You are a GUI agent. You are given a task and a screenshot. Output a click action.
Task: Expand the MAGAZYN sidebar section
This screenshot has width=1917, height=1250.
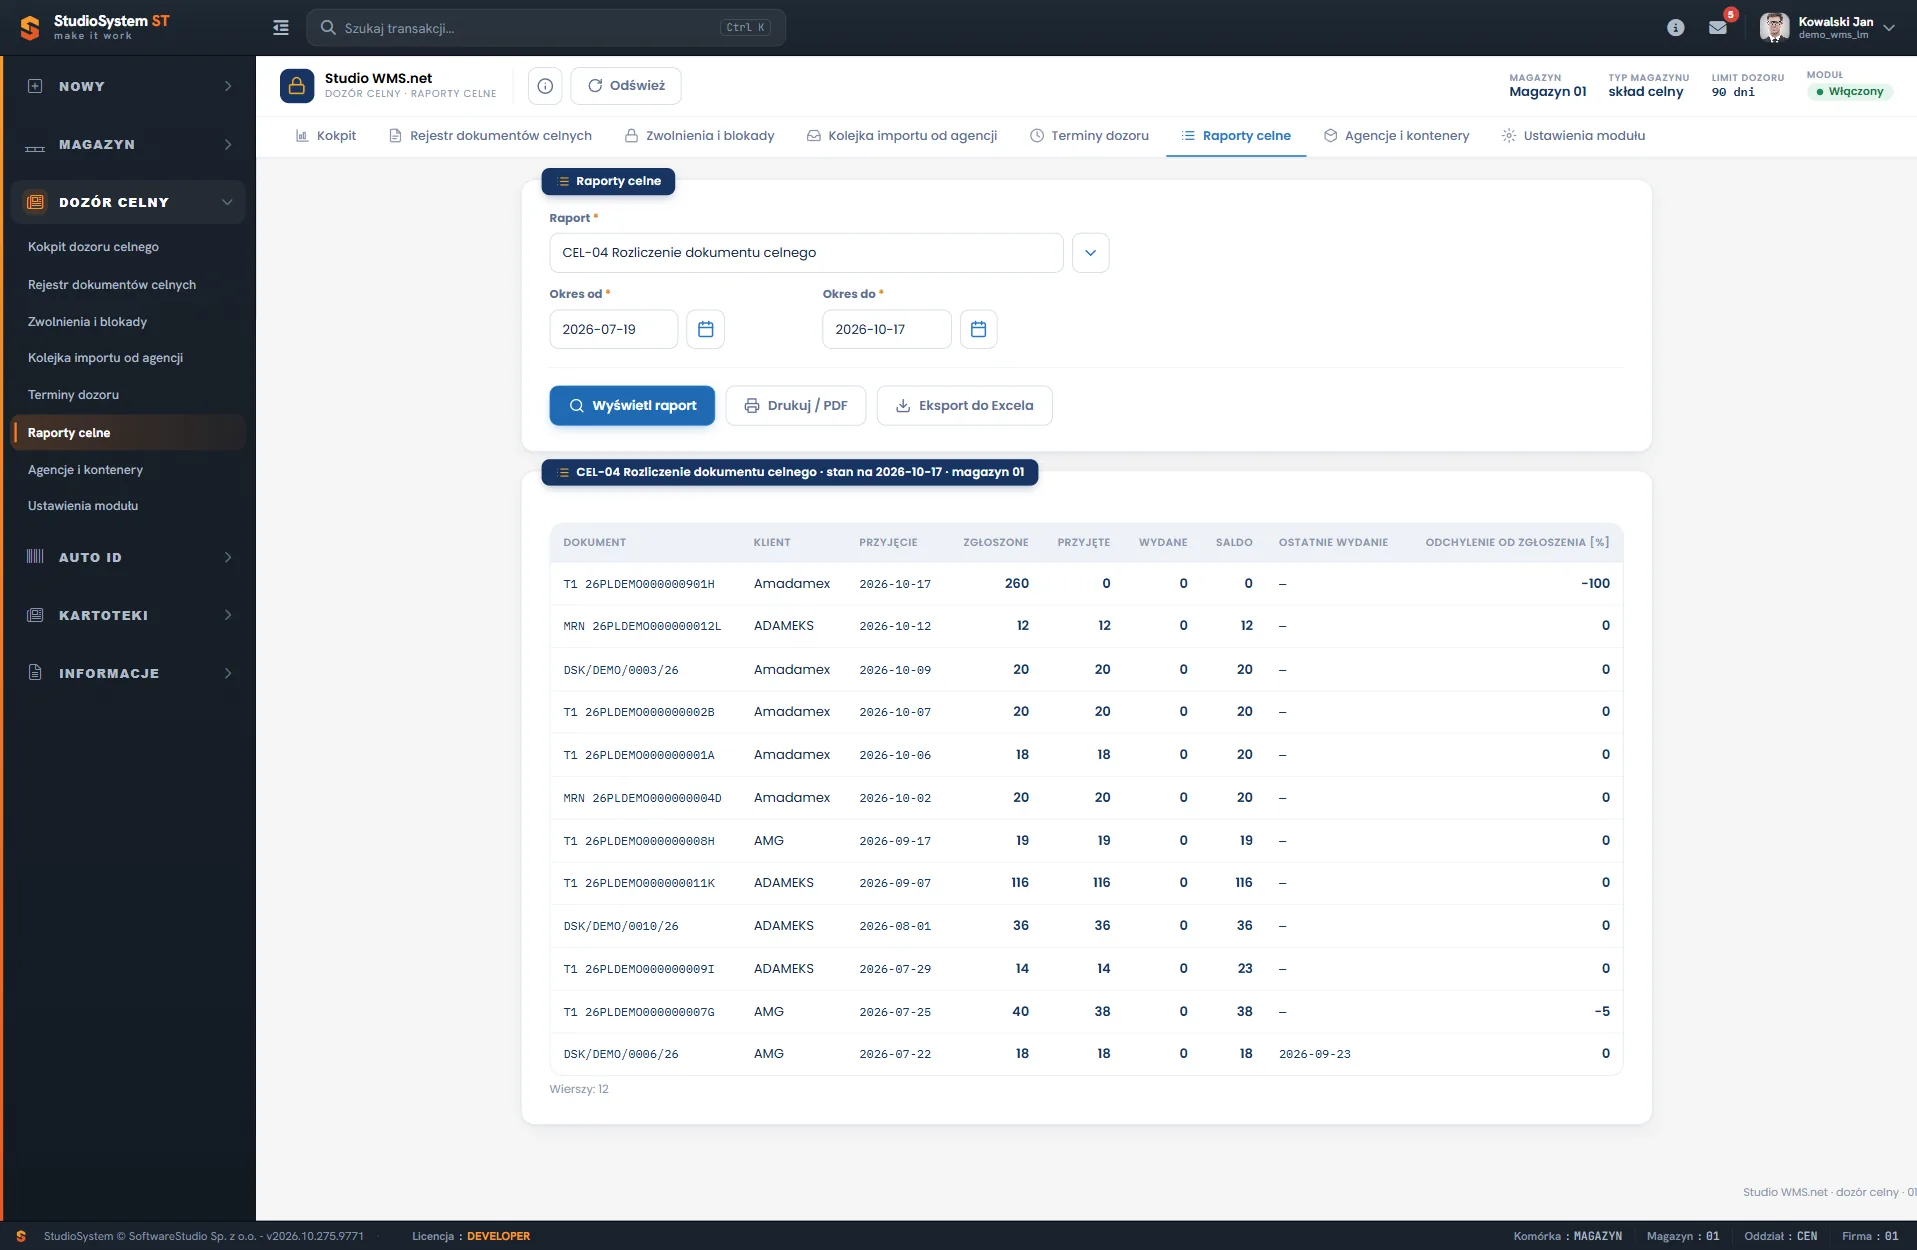click(128, 145)
